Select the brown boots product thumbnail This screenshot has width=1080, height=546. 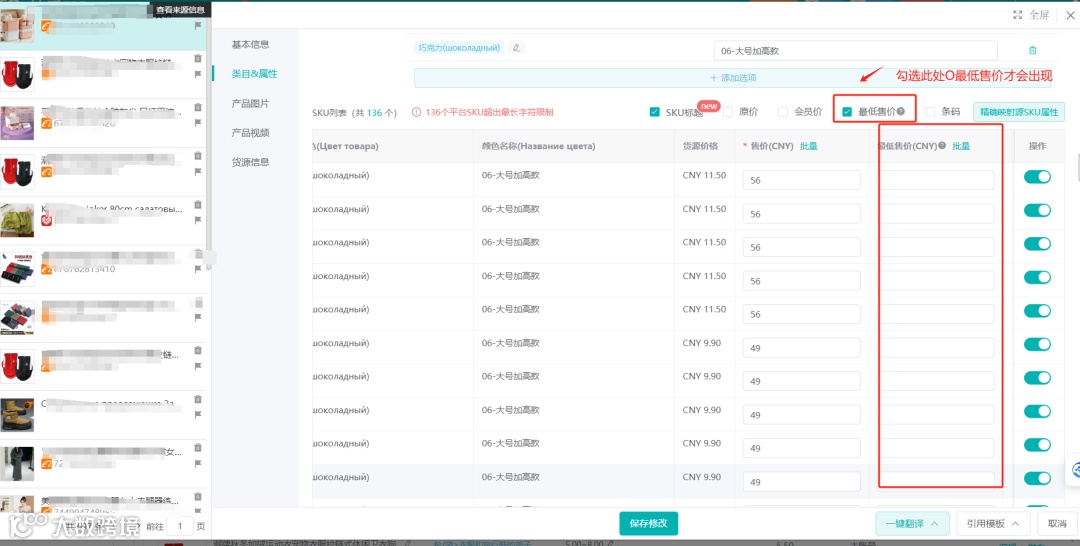tap(17, 414)
